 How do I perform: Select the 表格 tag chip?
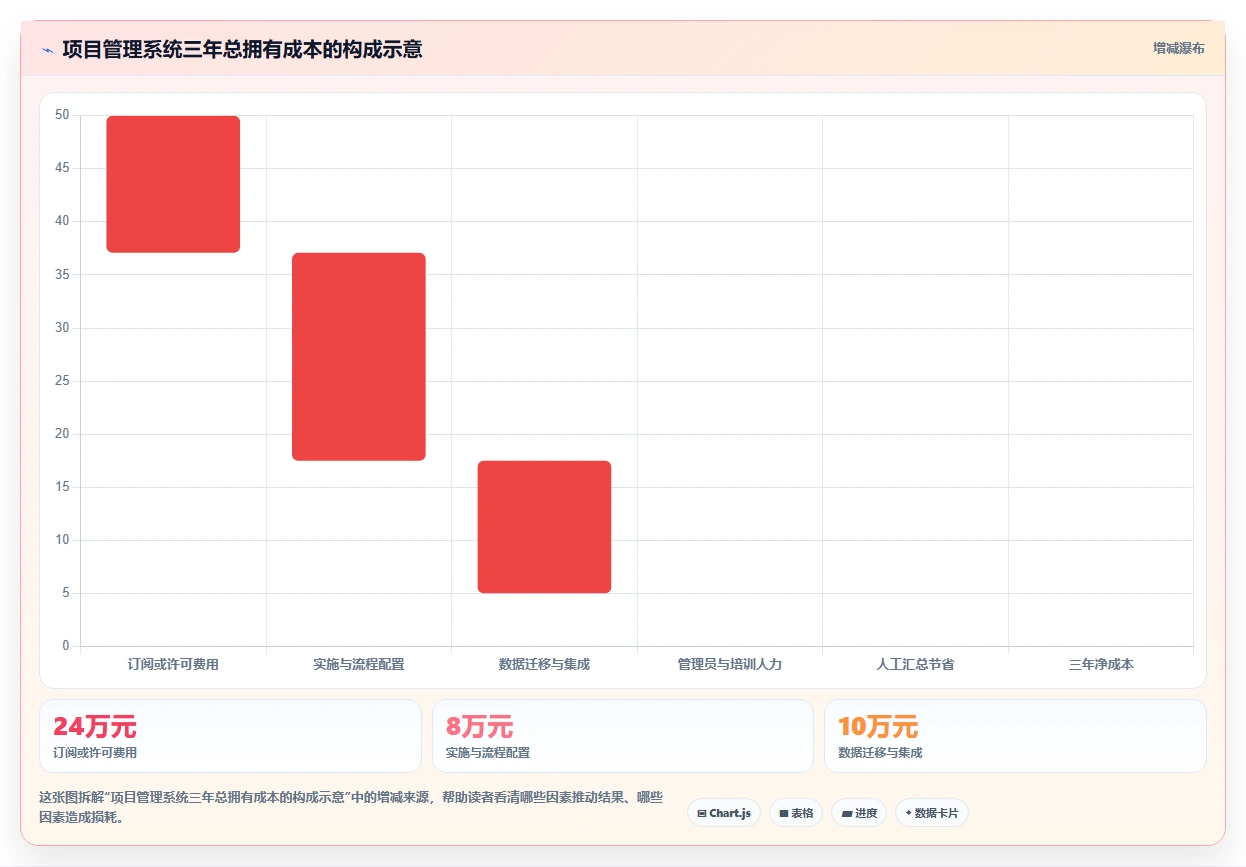tap(796, 813)
